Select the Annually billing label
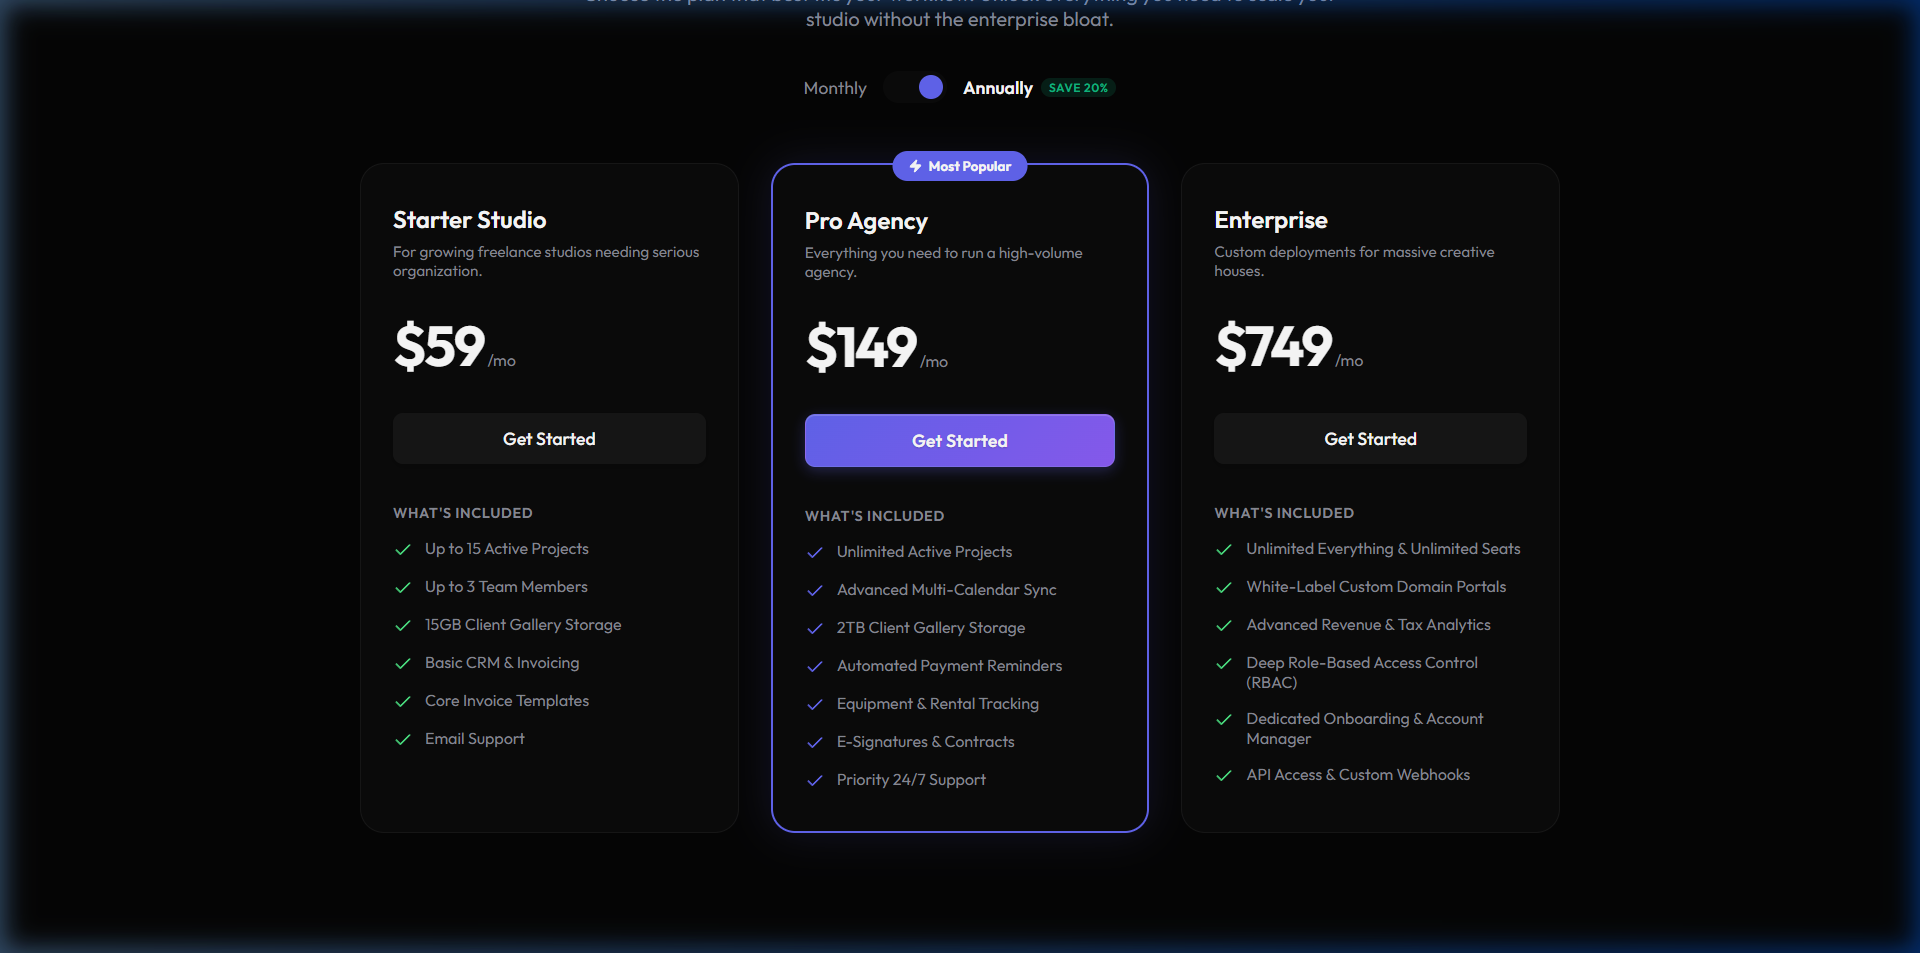Image resolution: width=1920 pixels, height=953 pixels. (997, 88)
